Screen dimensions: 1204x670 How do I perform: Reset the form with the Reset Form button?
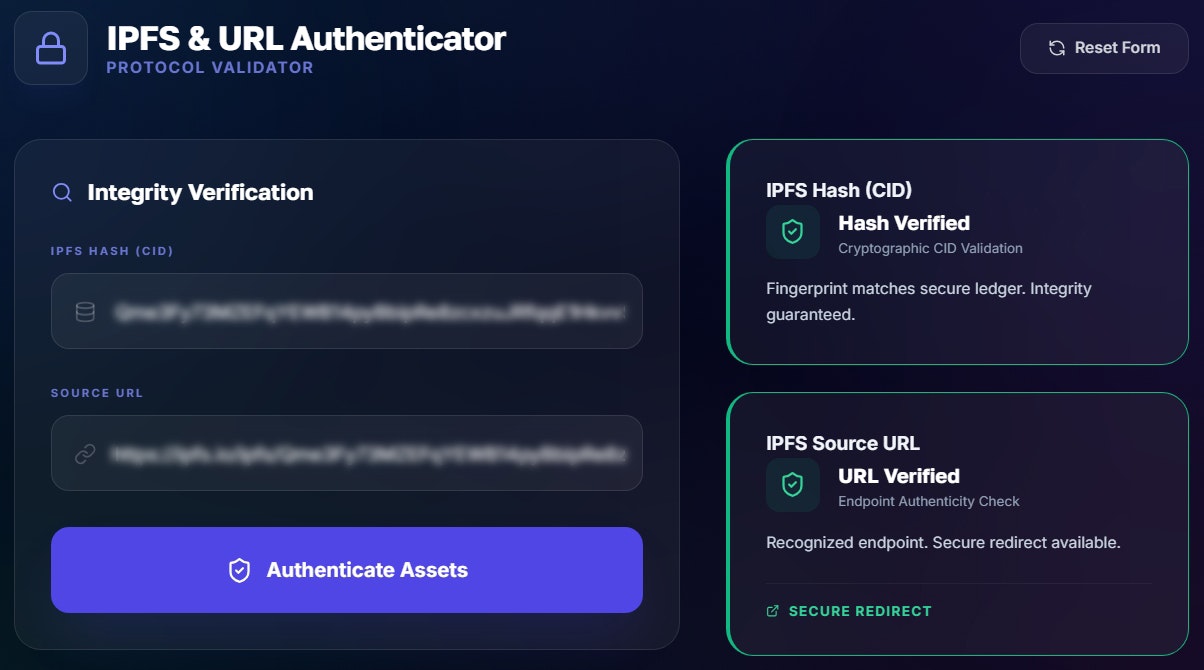(x=1104, y=48)
